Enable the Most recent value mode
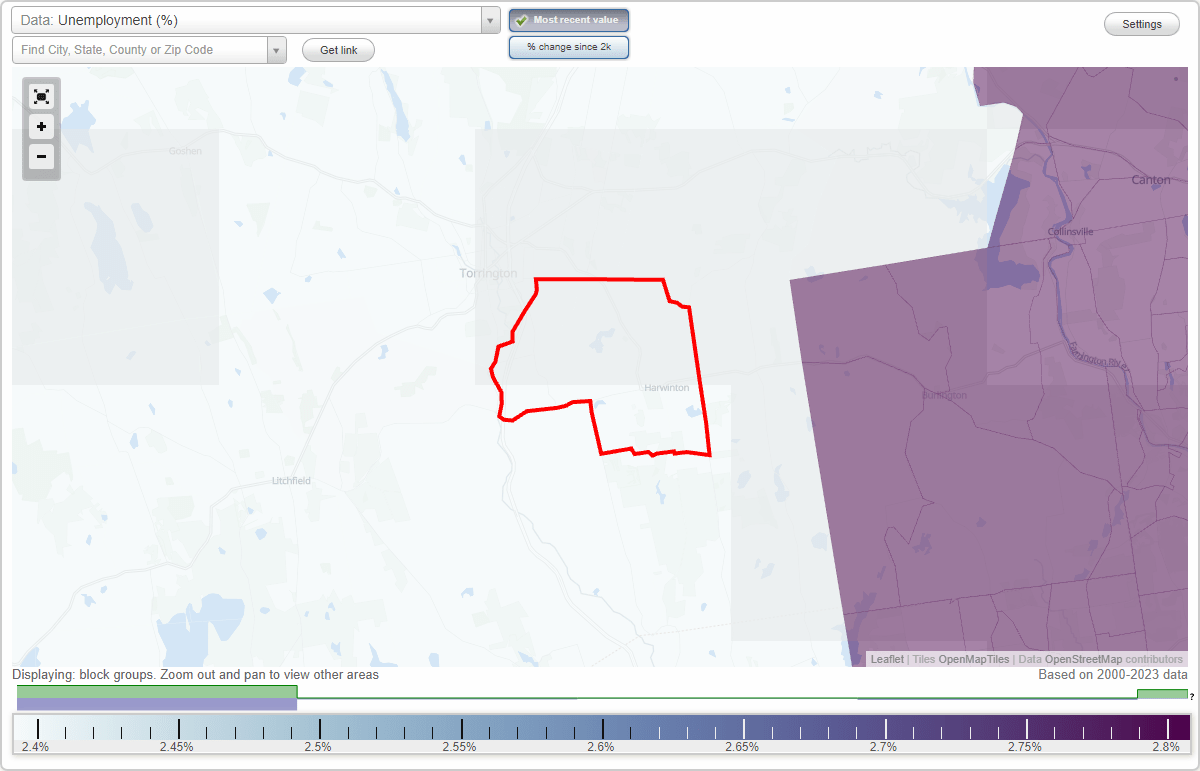Screen dimensions: 1200x771 pos(568,19)
